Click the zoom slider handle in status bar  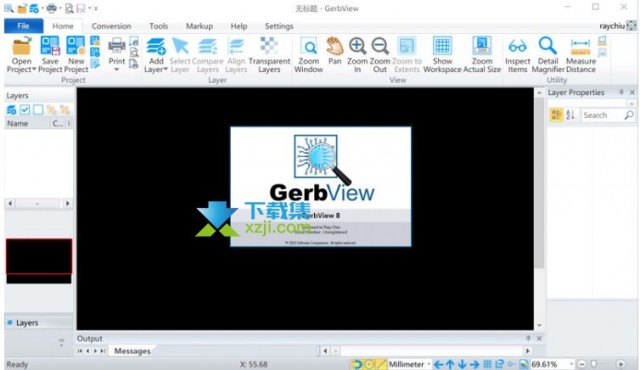pyautogui.click(x=594, y=364)
